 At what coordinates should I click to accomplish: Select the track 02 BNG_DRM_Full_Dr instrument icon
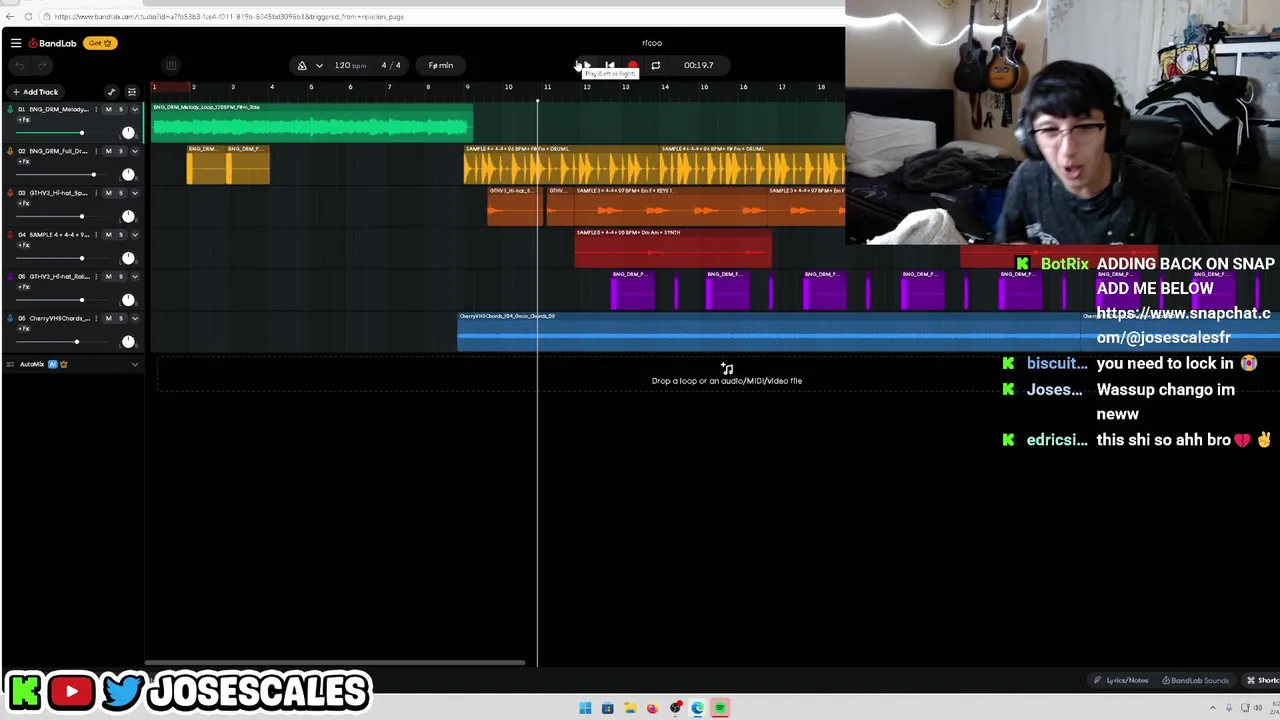[x=9, y=151]
